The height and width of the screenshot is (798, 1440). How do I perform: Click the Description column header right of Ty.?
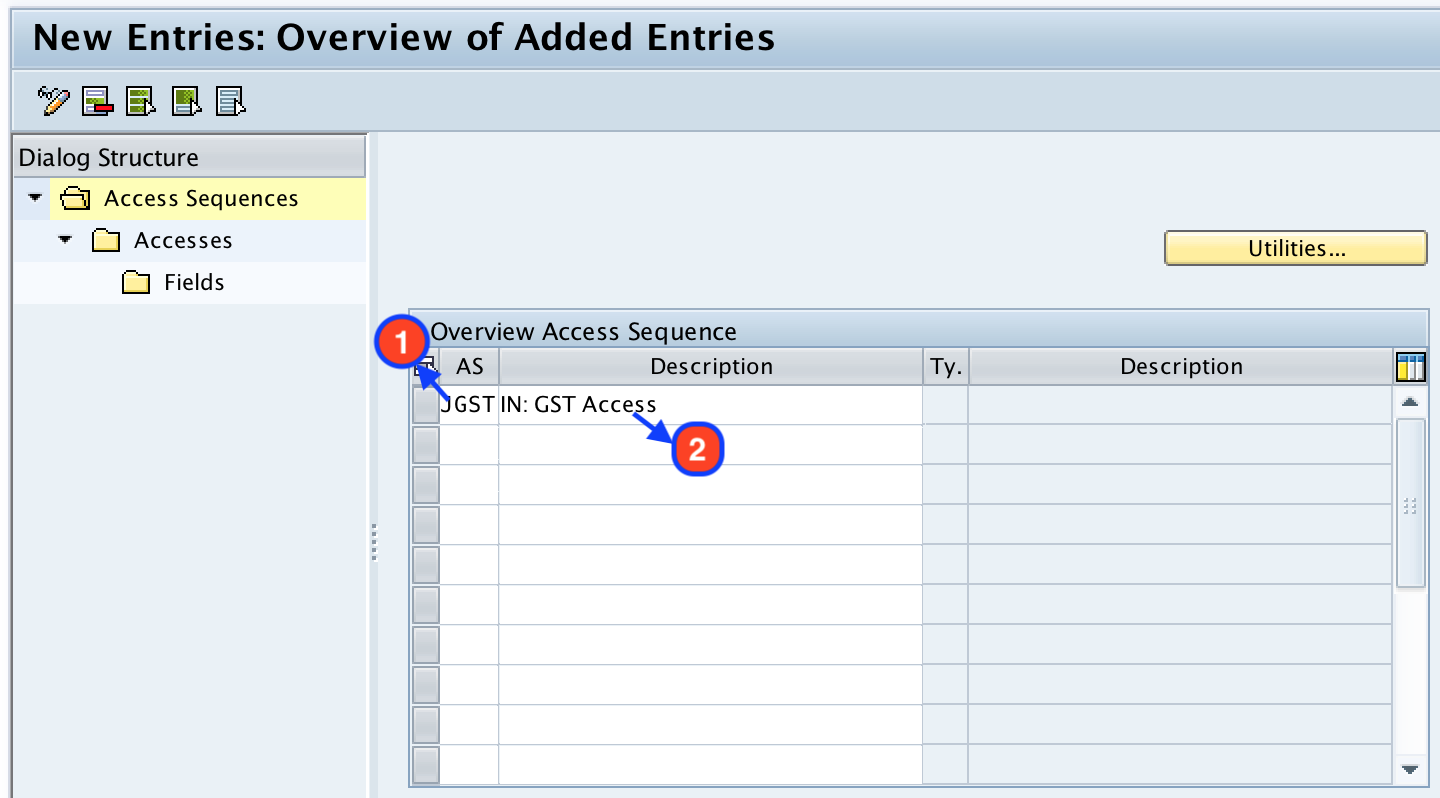pos(1181,367)
